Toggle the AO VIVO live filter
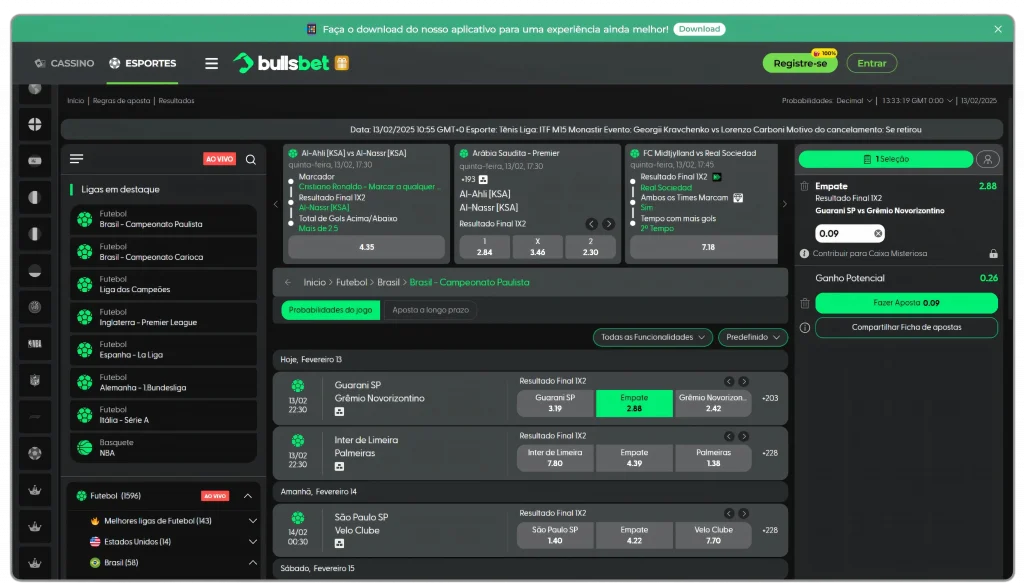 (219, 159)
